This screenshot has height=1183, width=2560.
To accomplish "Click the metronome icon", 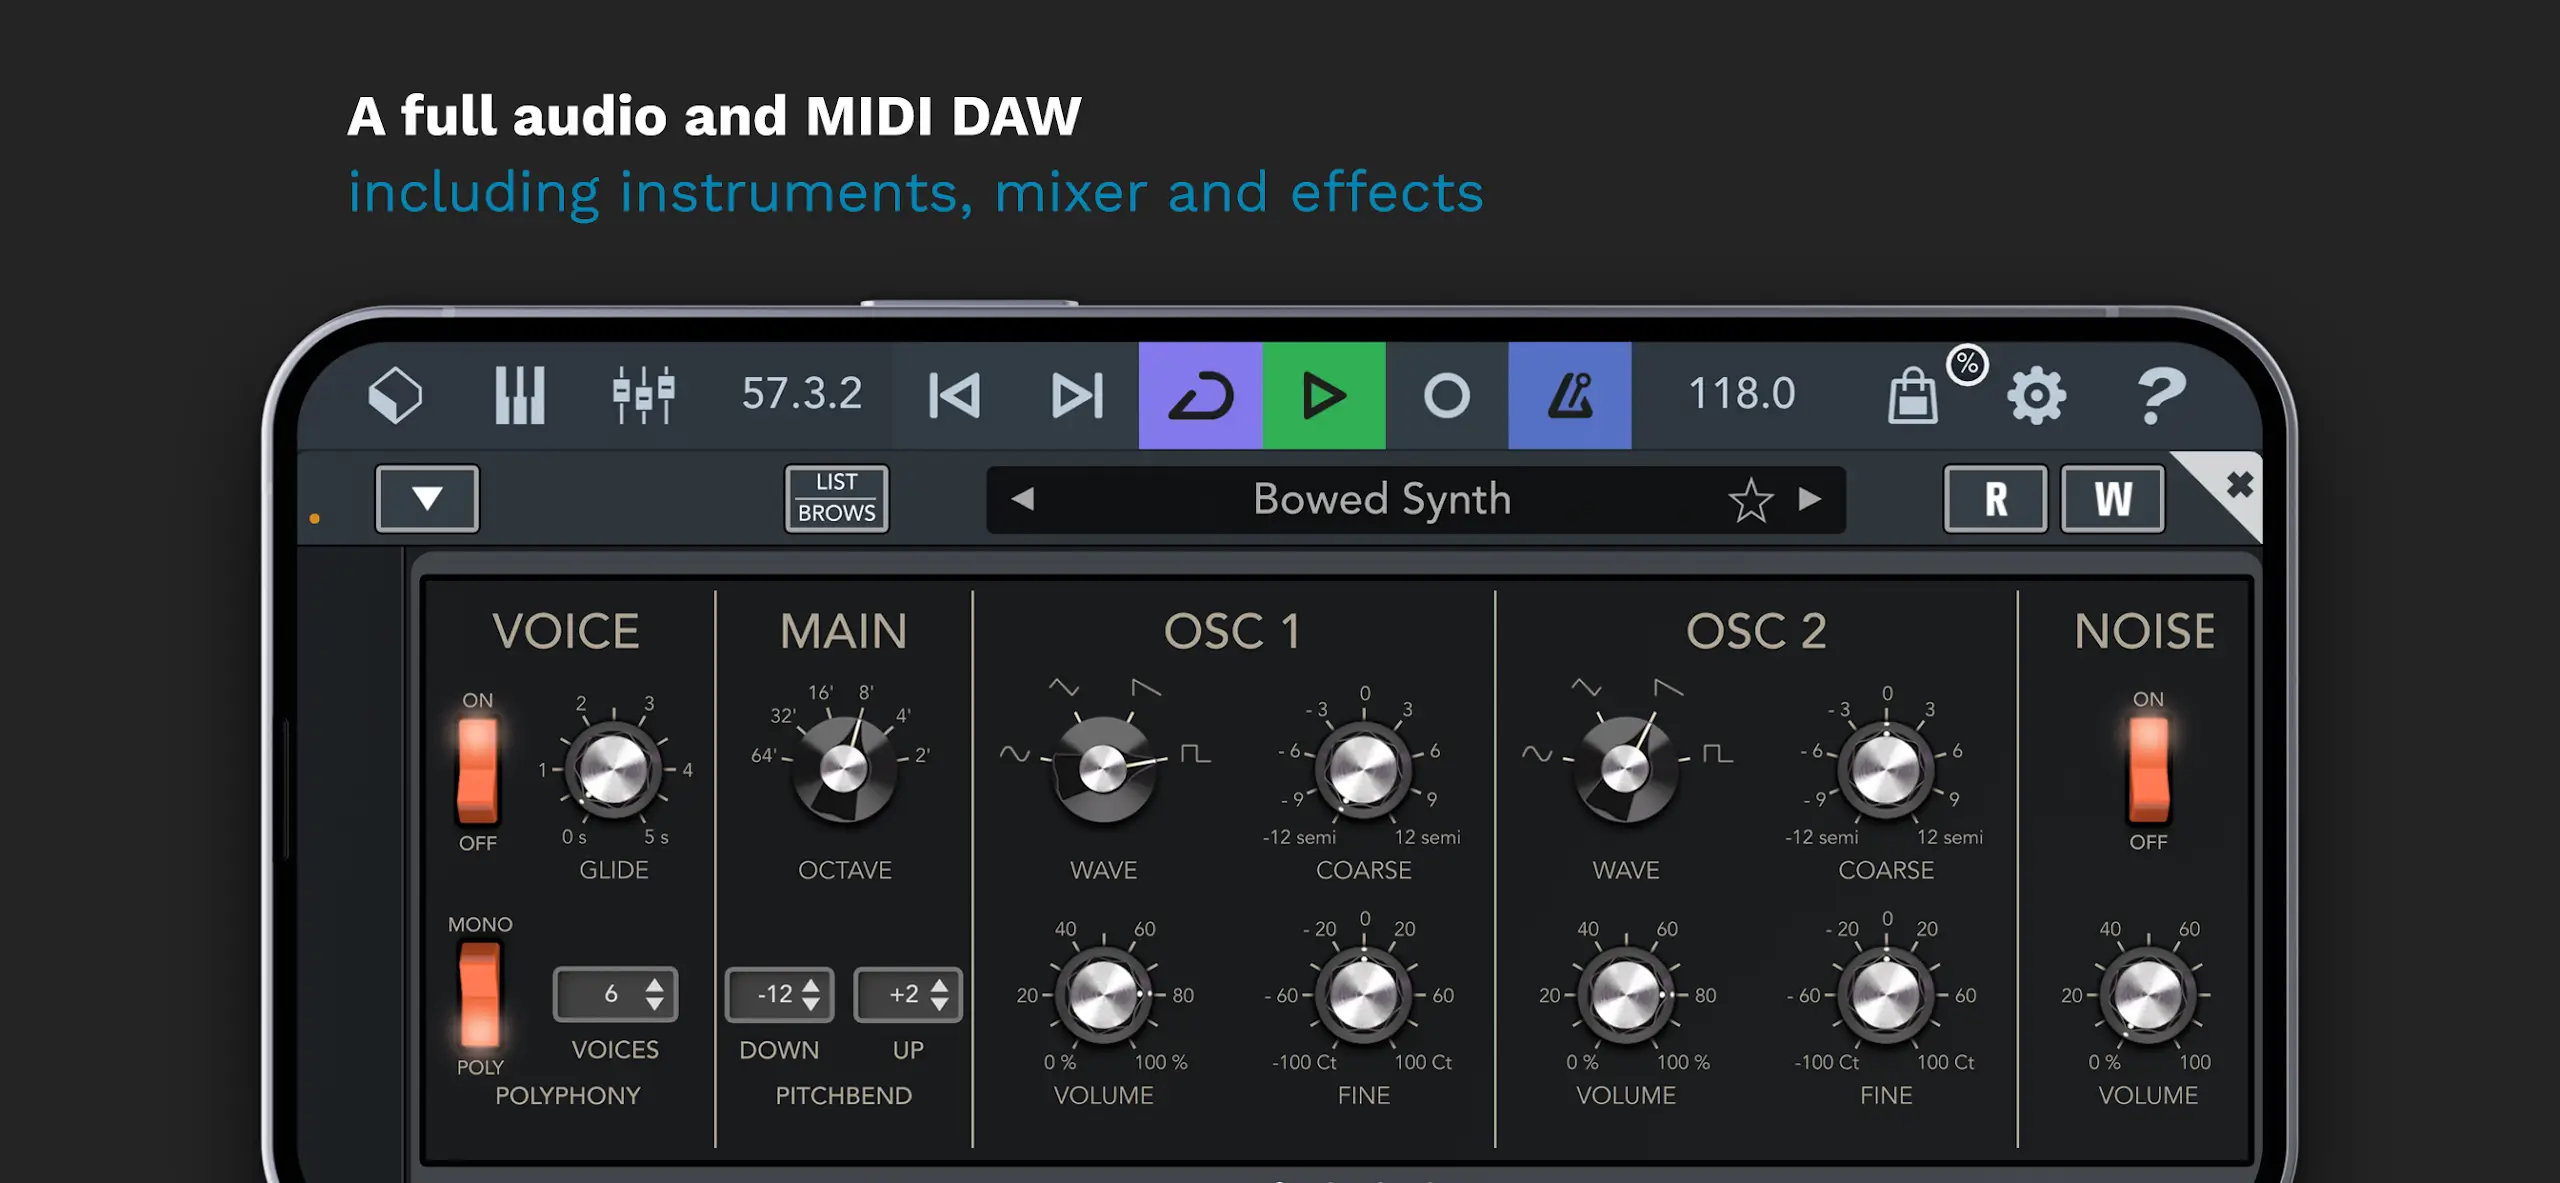I will [1569, 393].
